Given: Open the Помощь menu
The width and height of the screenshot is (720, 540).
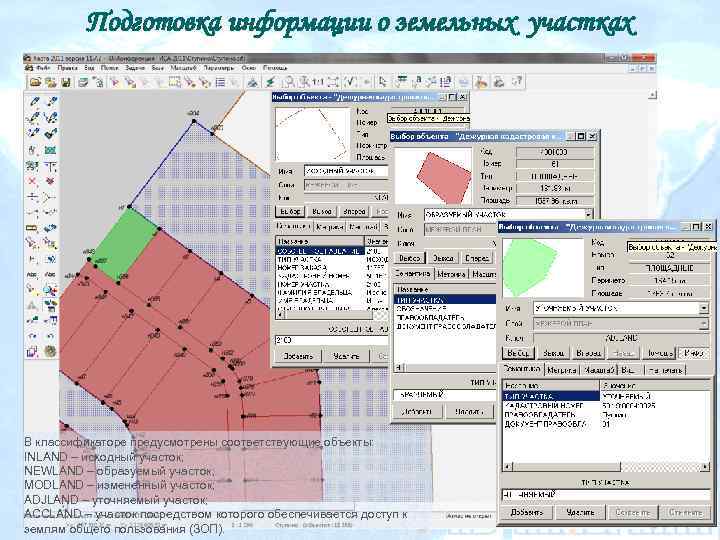Looking at the screenshot, I should 275,68.
